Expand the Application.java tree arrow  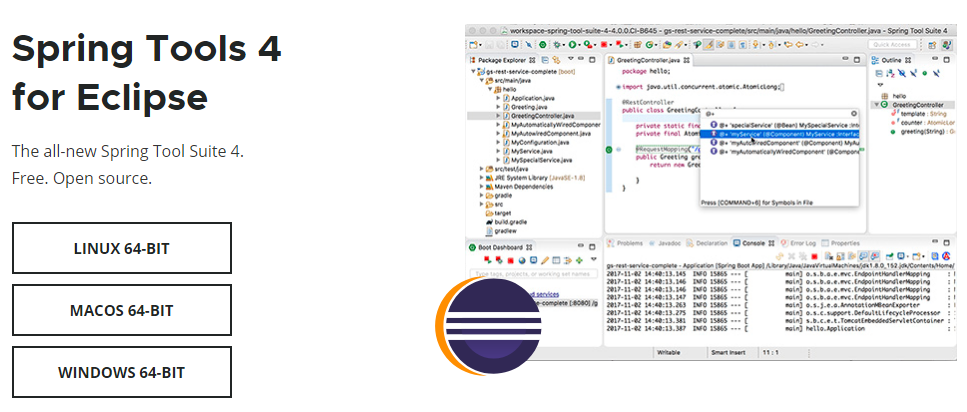tap(498, 99)
